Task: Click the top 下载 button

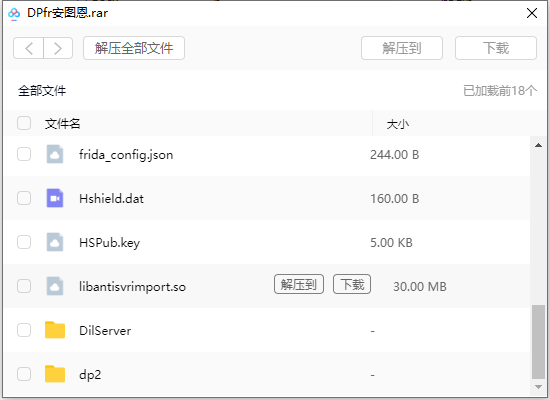Action: (496, 48)
